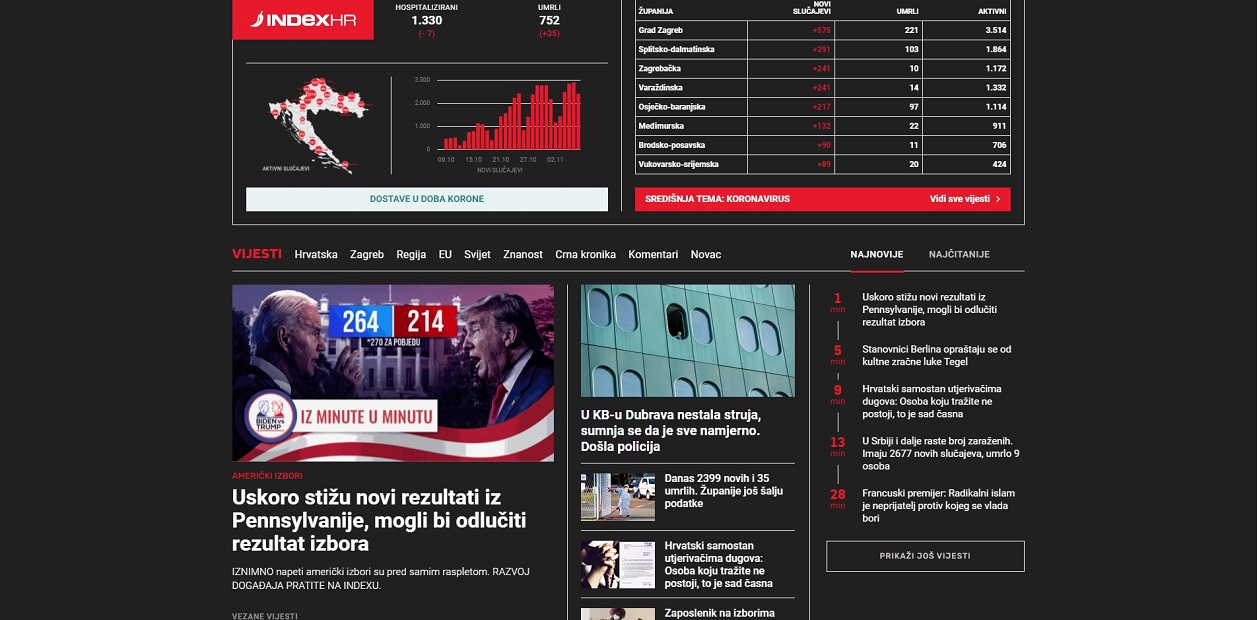Screen dimensions: 1257x620
Task: Switch to the Najnovije tab
Action: click(x=877, y=255)
